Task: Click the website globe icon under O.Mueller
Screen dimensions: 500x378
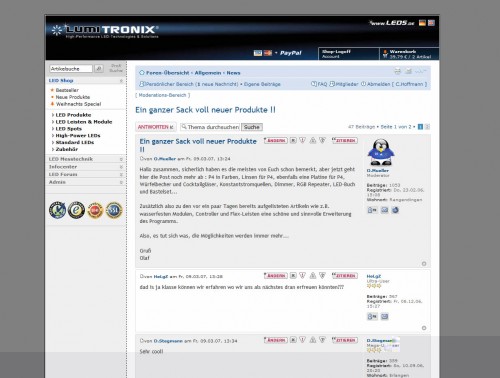Action: (395, 210)
